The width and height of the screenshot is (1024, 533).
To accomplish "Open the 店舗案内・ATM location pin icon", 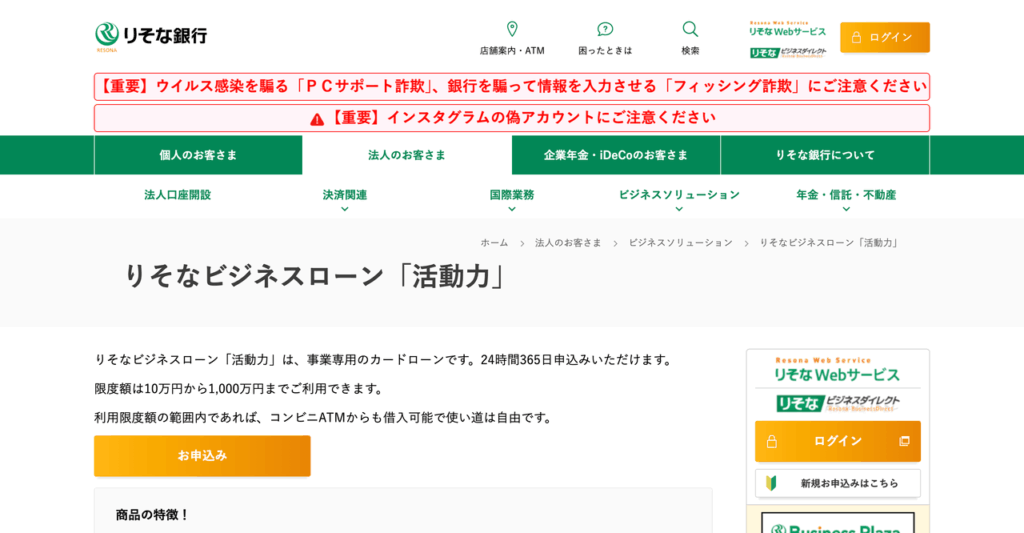I will [x=512, y=29].
